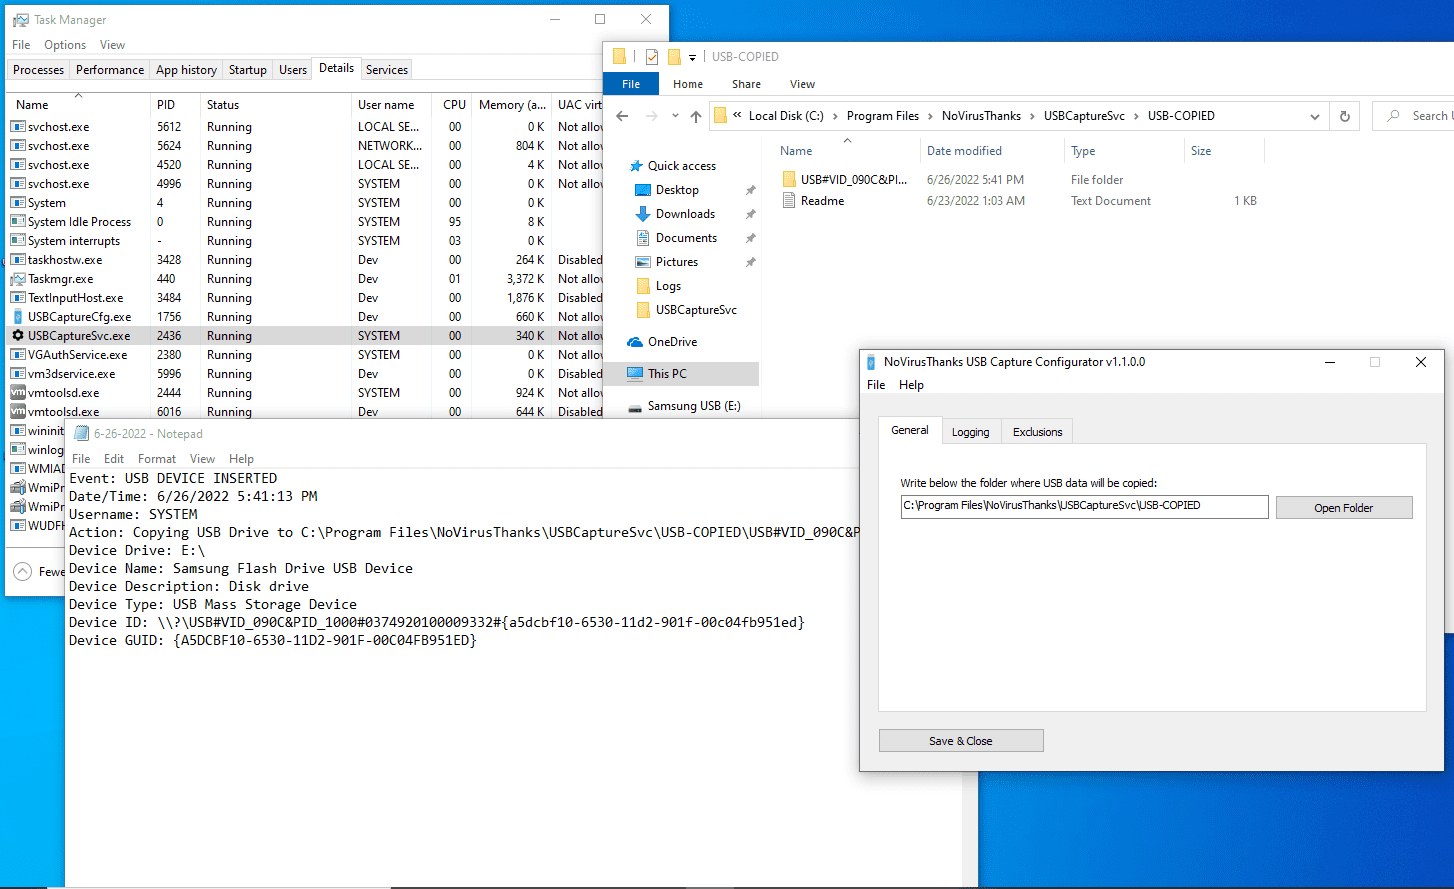Image resolution: width=1454 pixels, height=889 pixels.
Task: Open the Quick Access Toolbar customize dropdown
Action: [x=692, y=58]
